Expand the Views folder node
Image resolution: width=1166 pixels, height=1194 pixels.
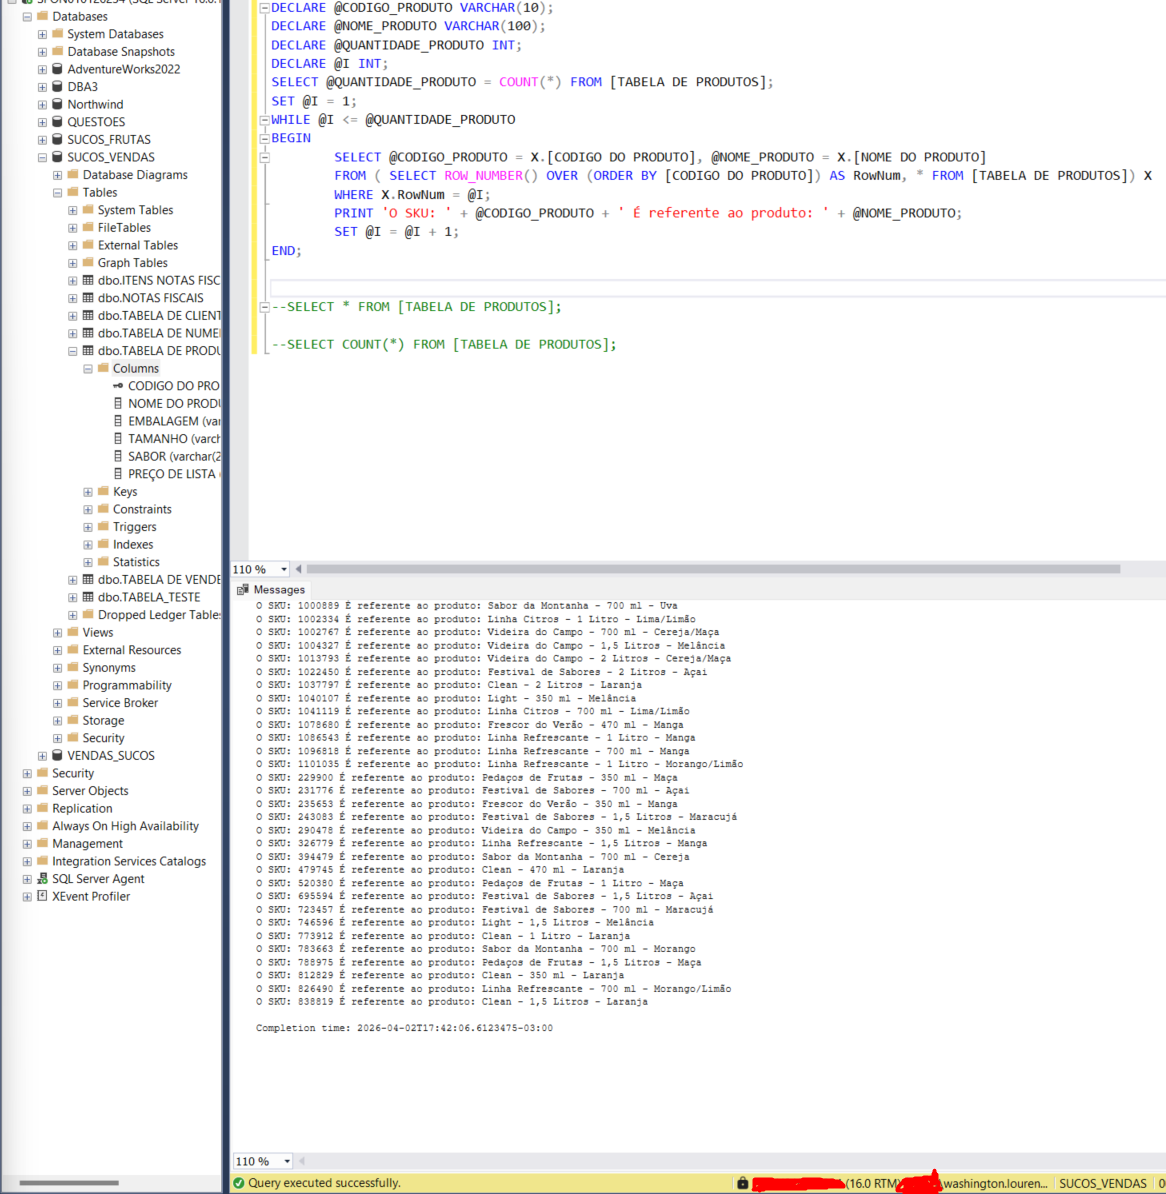(x=57, y=633)
